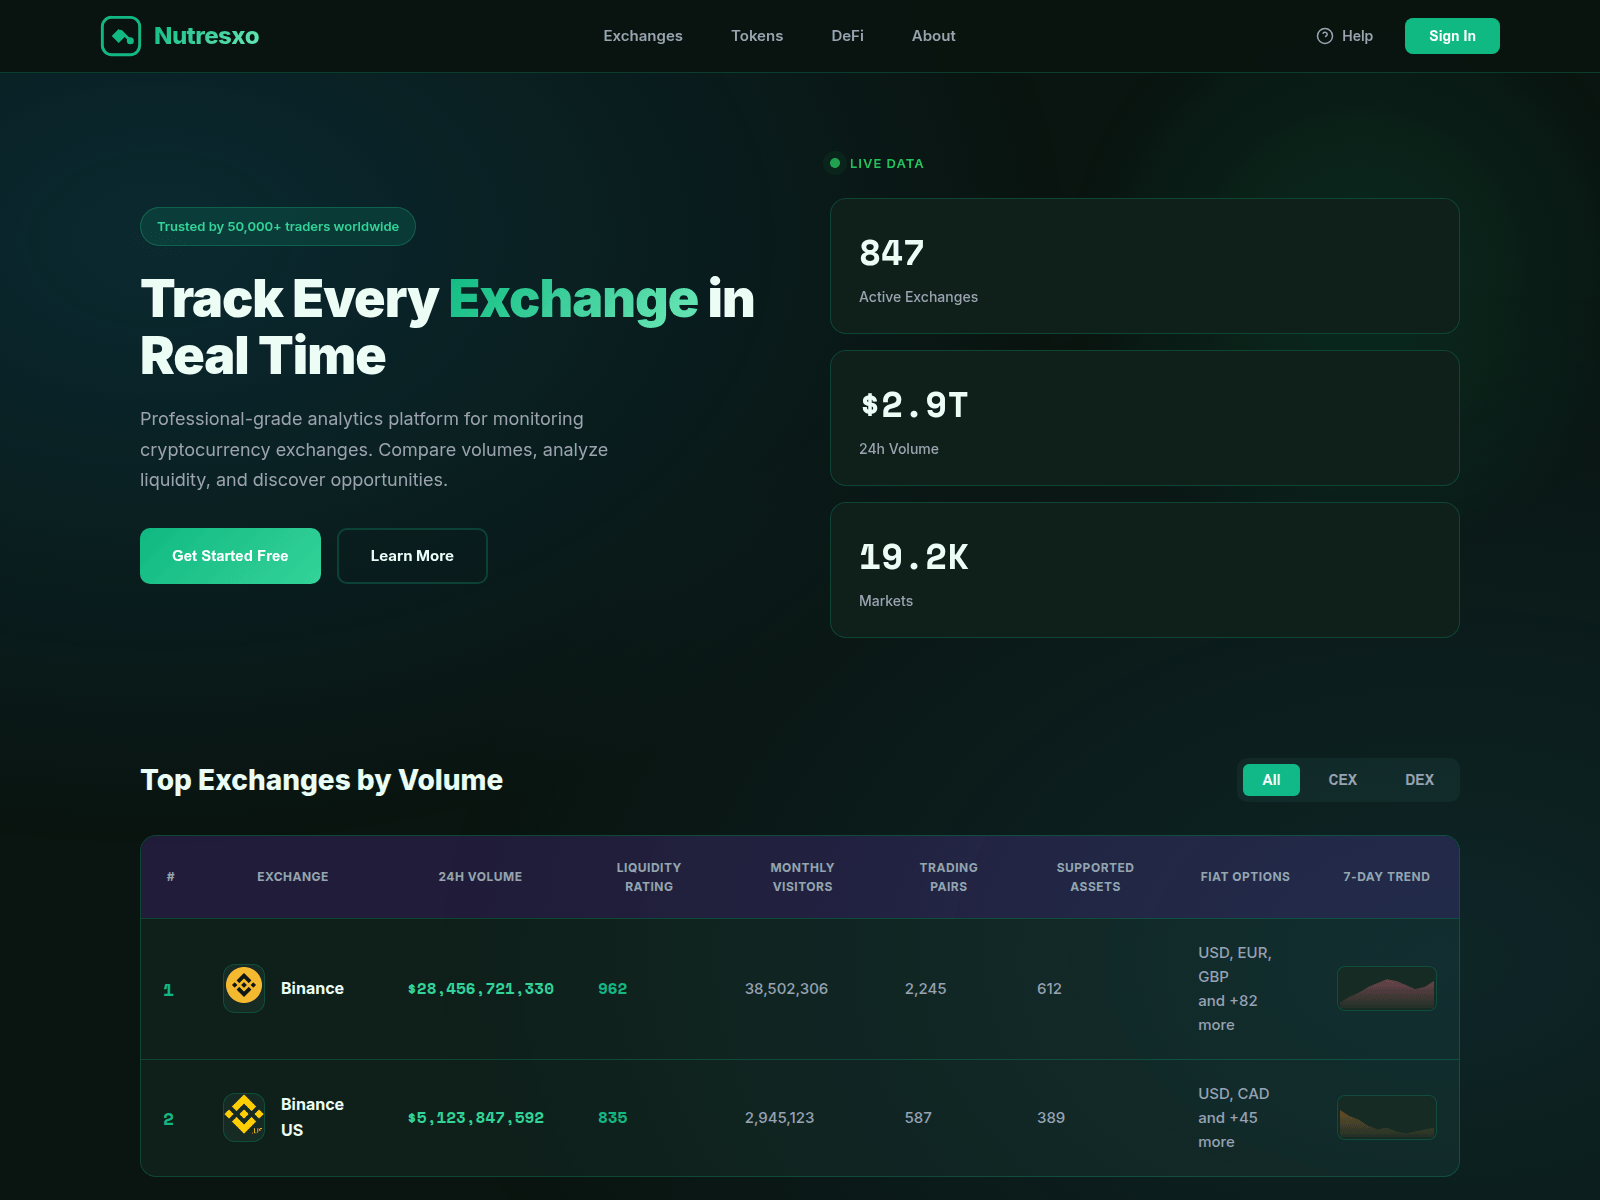Image resolution: width=1600 pixels, height=1200 pixels.
Task: Click the Help question mark icon
Action: click(1325, 36)
